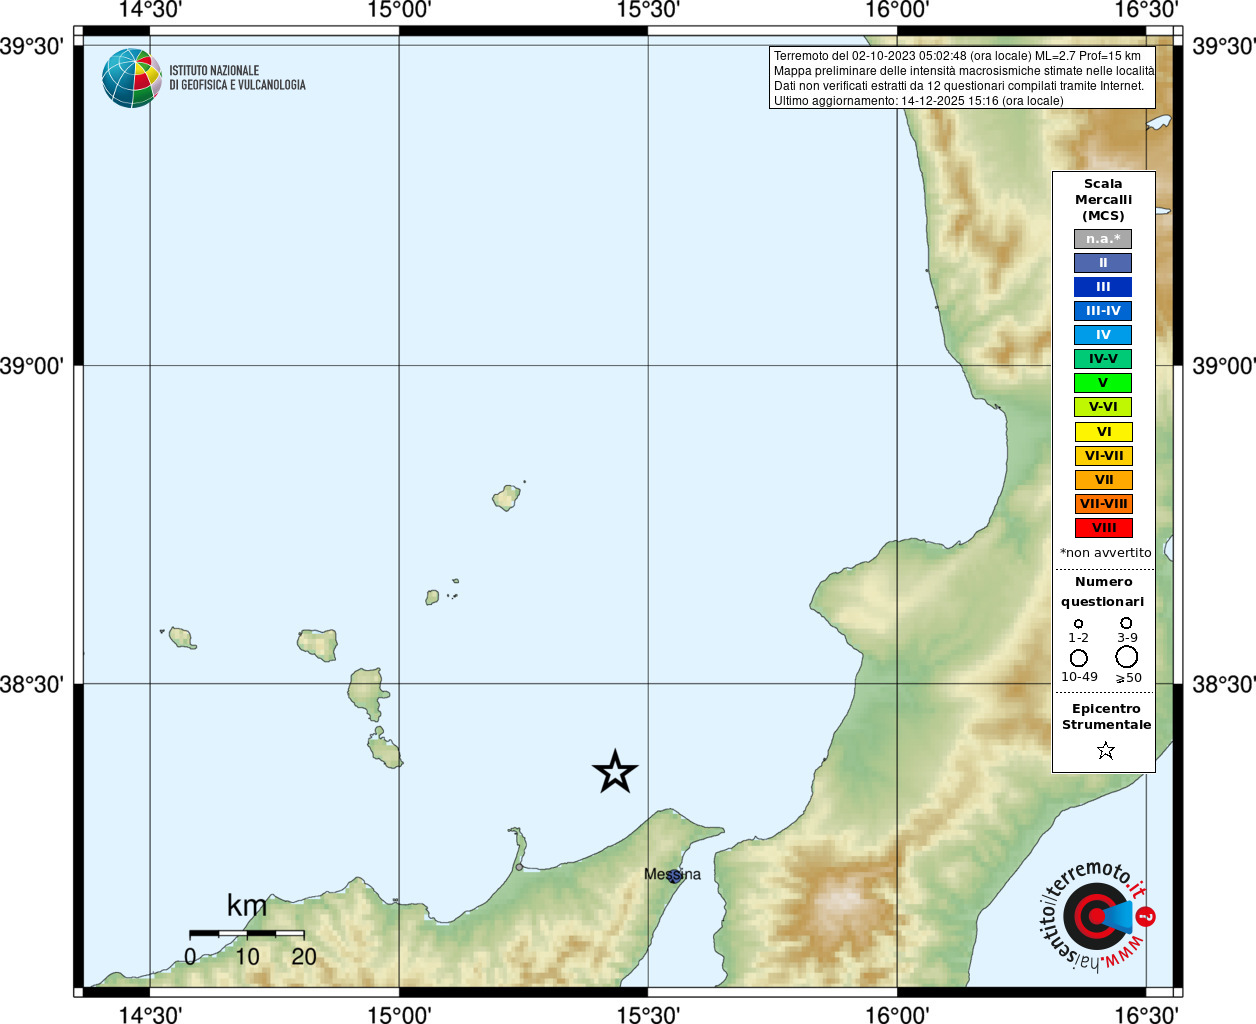Click the epicenter star on the map

coord(615,771)
